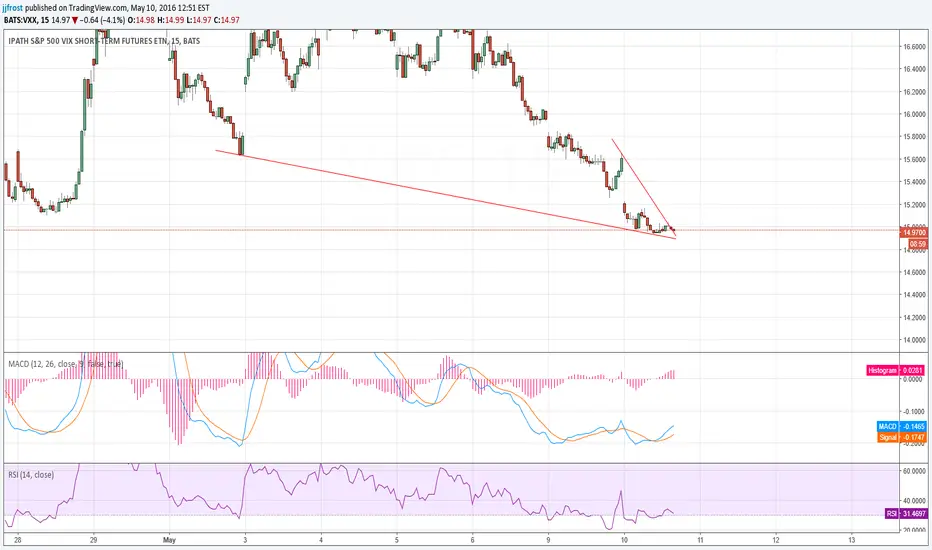The height and width of the screenshot is (550, 932).
Task: Click the 15.8000 price axis label
Action: pos(914,137)
